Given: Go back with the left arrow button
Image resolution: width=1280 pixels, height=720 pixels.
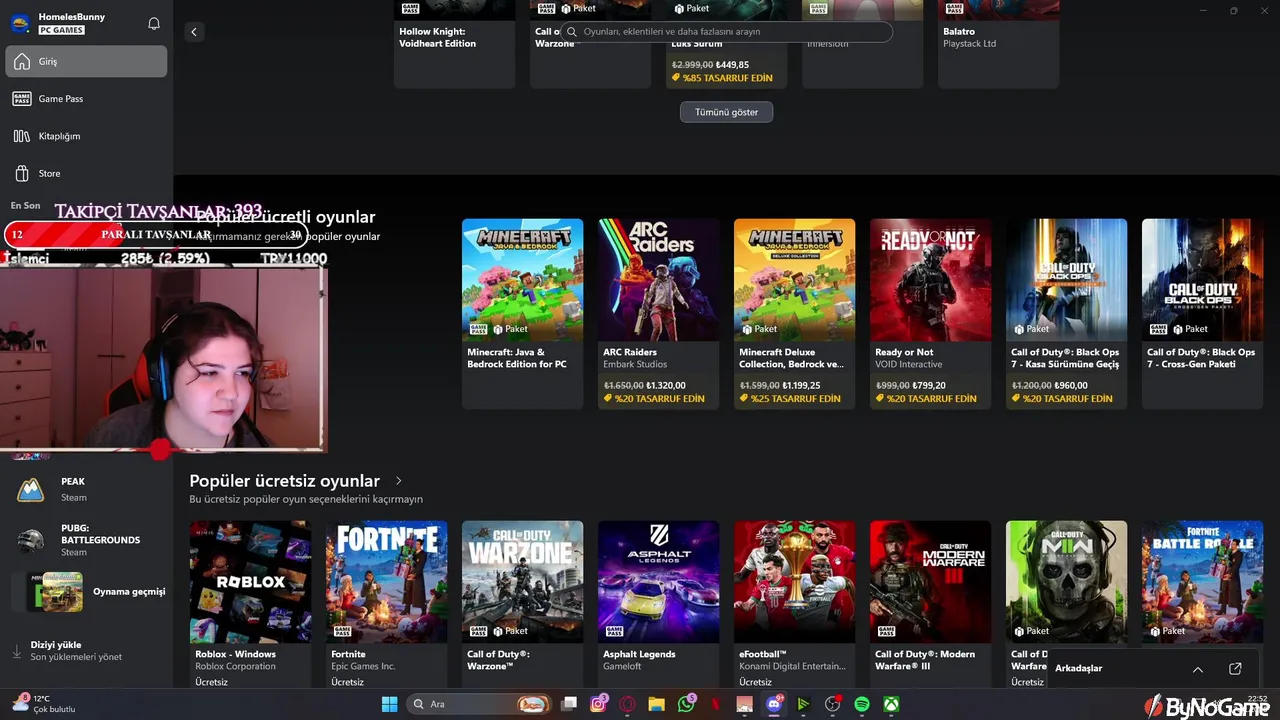Looking at the screenshot, I should (x=194, y=32).
